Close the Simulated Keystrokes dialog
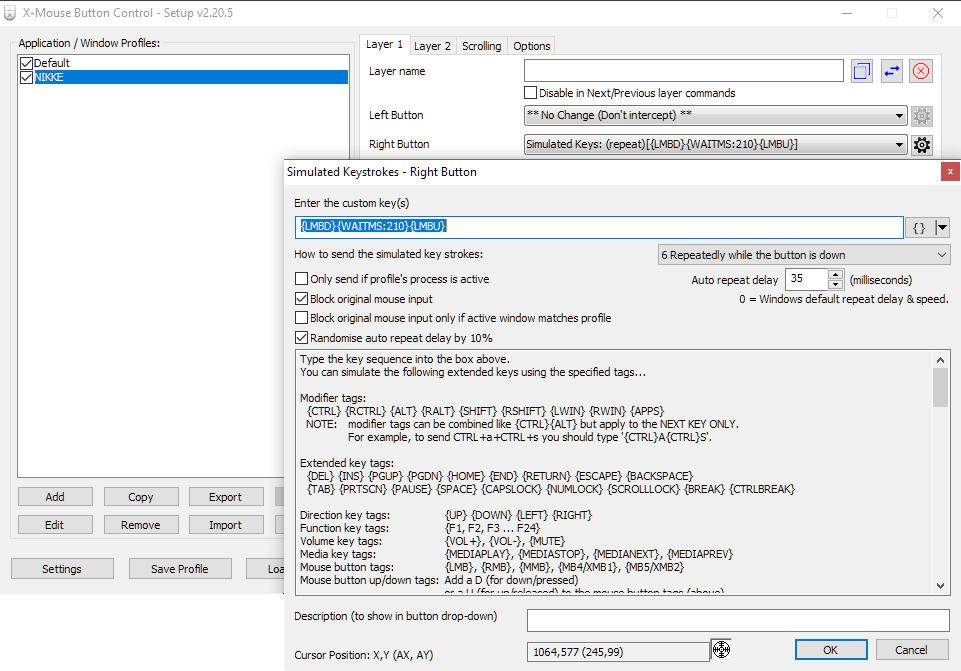The image size is (961, 671). 950,172
